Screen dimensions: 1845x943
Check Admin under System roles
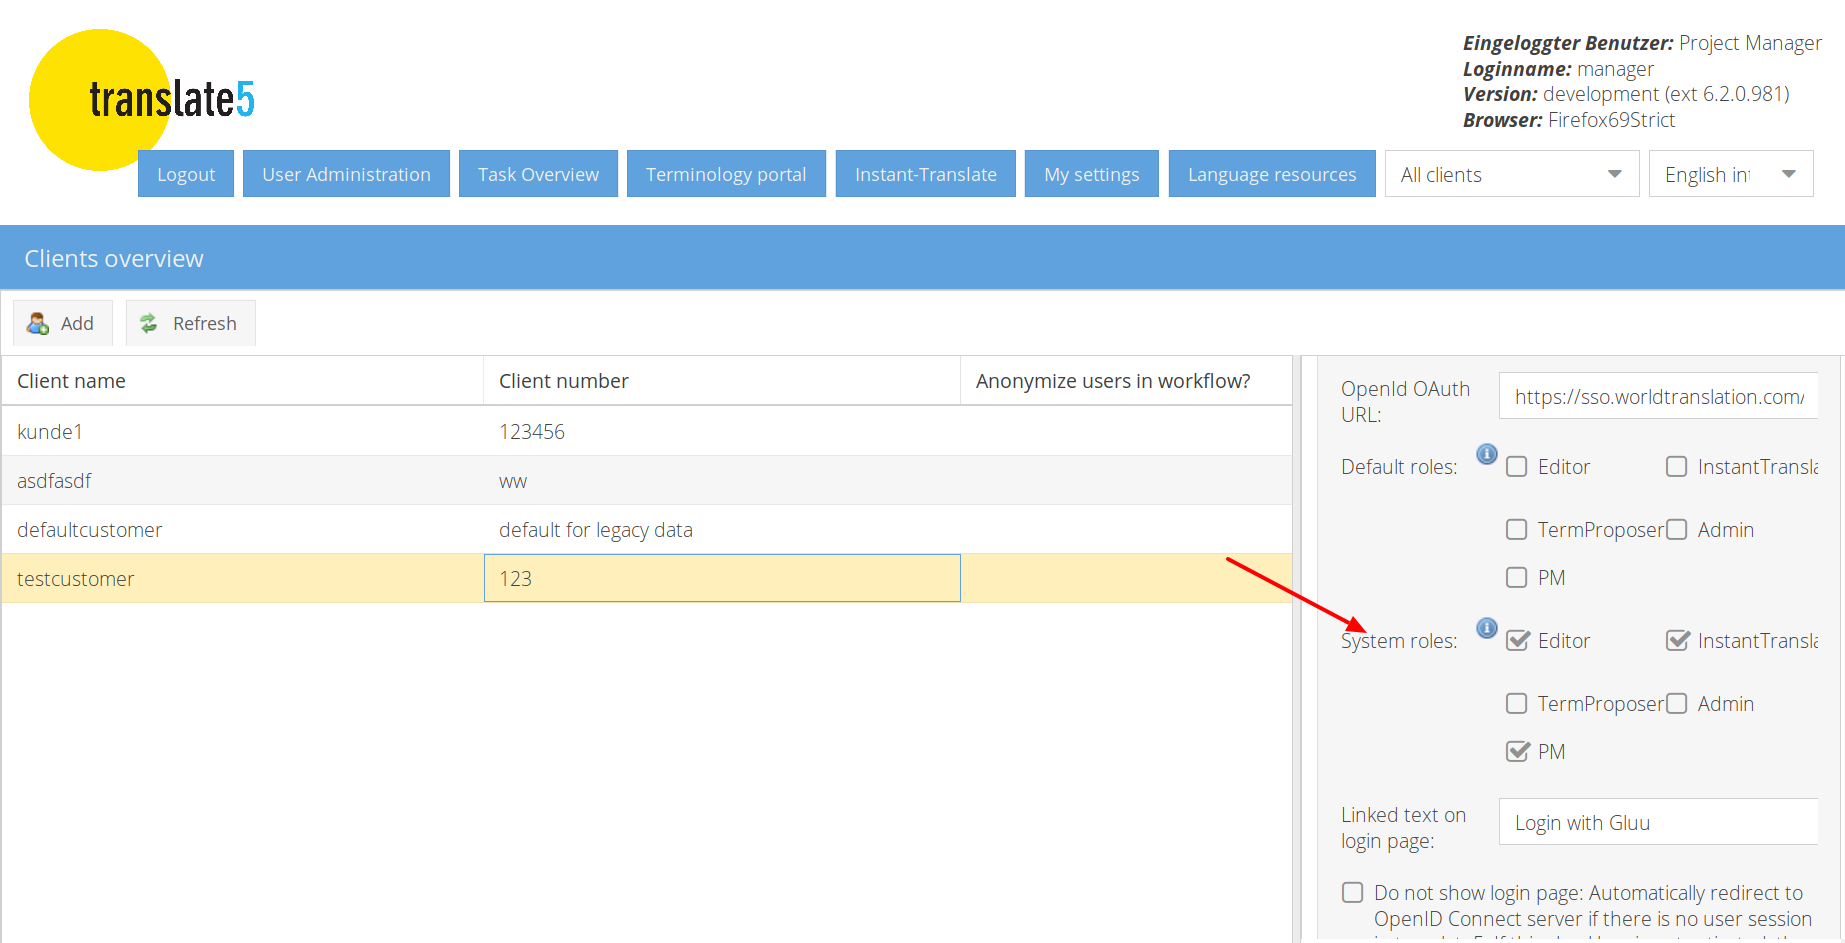coord(1677,704)
